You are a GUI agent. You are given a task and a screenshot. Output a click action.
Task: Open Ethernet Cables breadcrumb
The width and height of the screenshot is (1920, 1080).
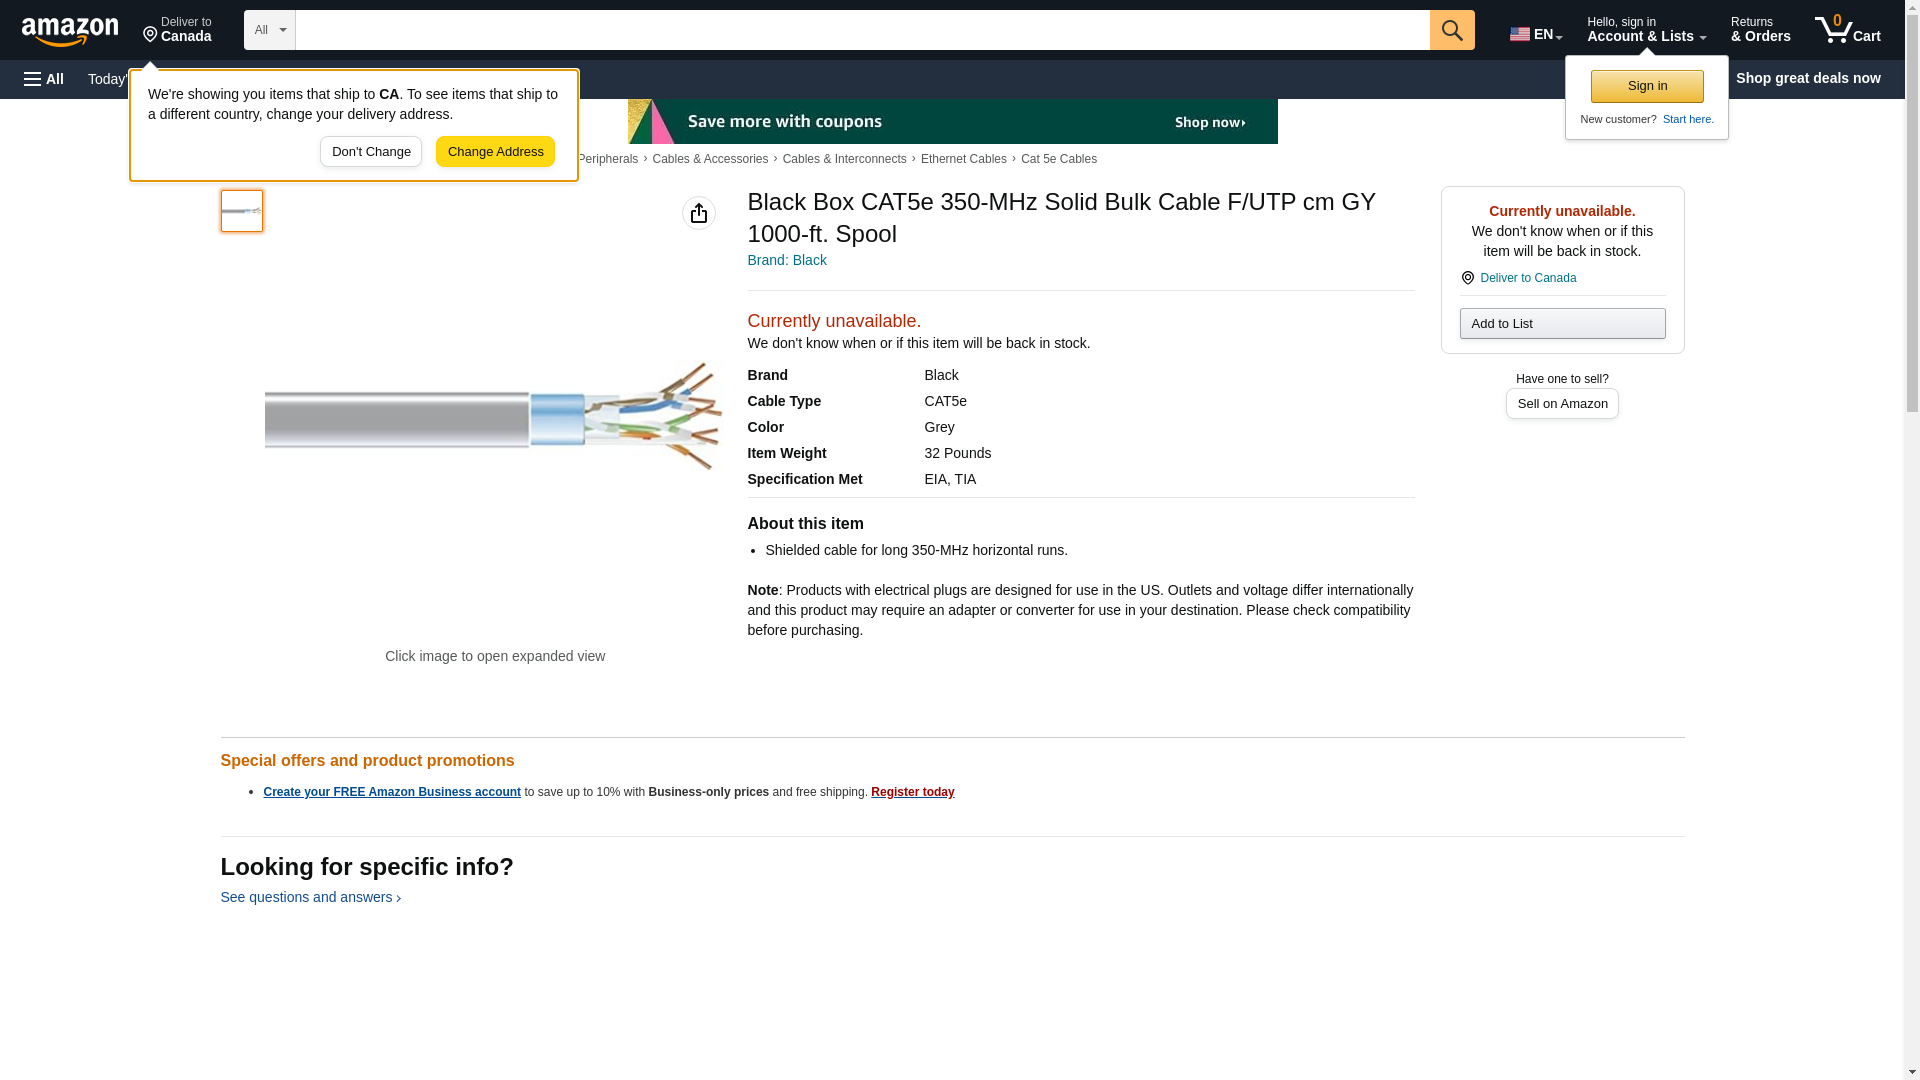(x=963, y=159)
